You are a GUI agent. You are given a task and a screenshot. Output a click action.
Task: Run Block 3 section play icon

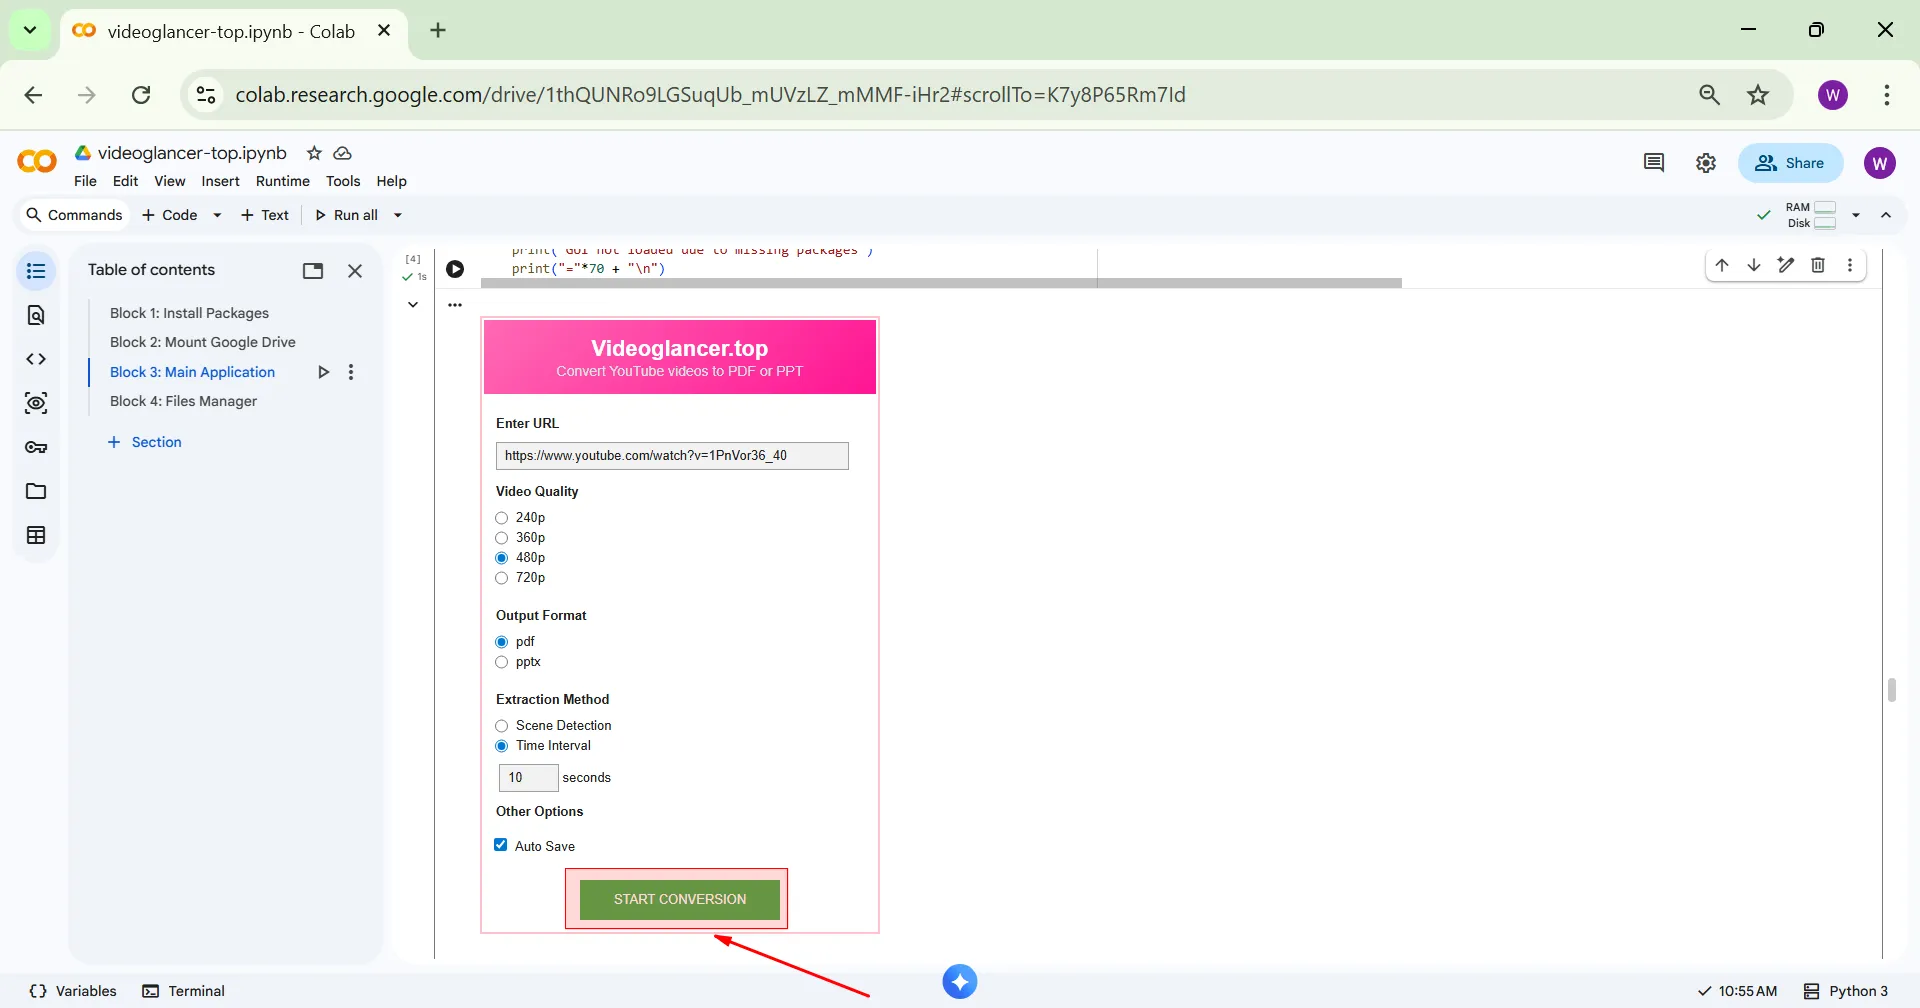click(x=323, y=372)
